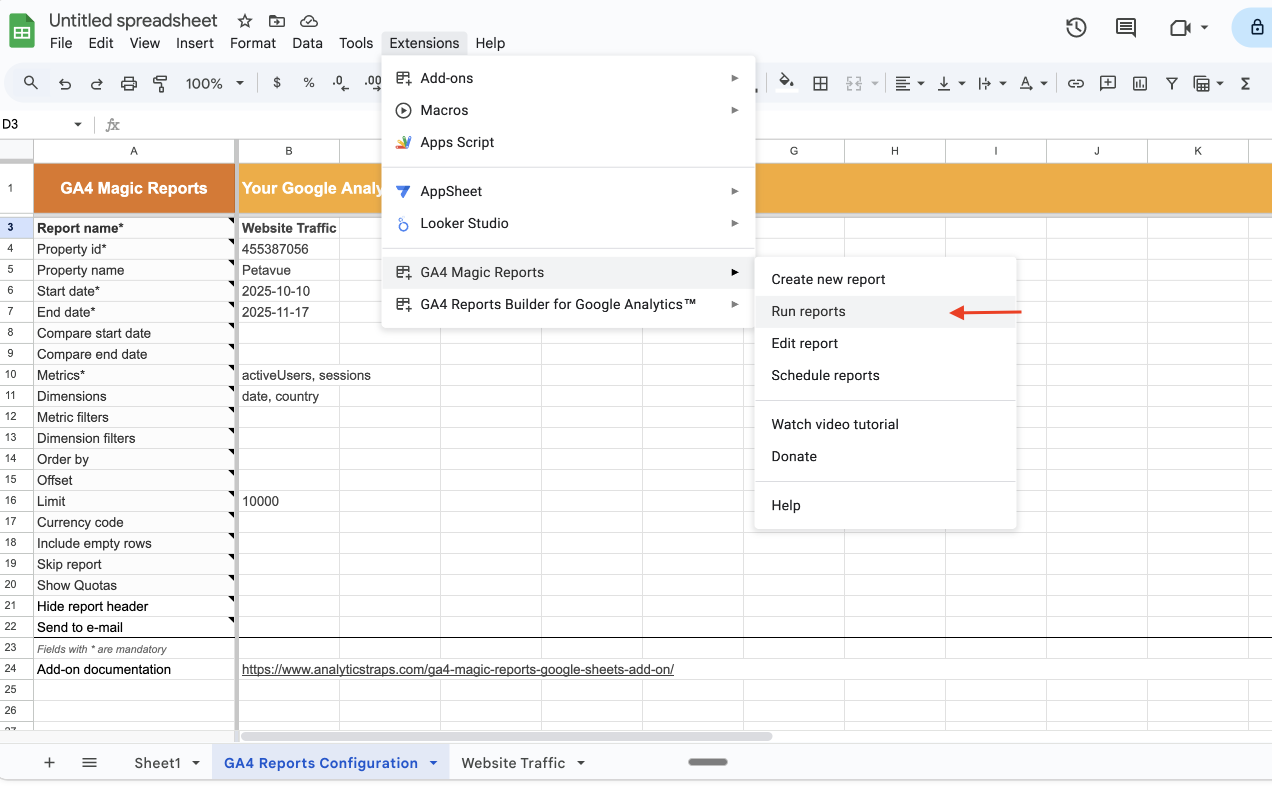
Task: Click decrease decimal places icon
Action: pyautogui.click(x=341, y=84)
